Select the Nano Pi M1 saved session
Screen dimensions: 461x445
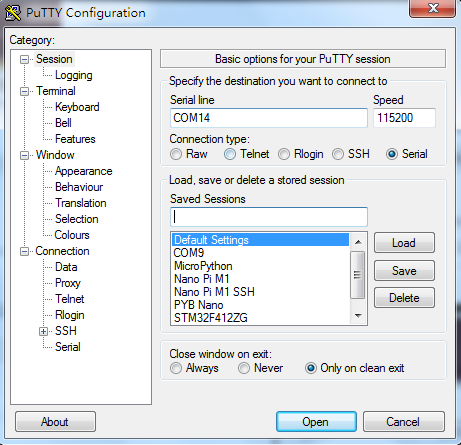[x=260, y=279]
